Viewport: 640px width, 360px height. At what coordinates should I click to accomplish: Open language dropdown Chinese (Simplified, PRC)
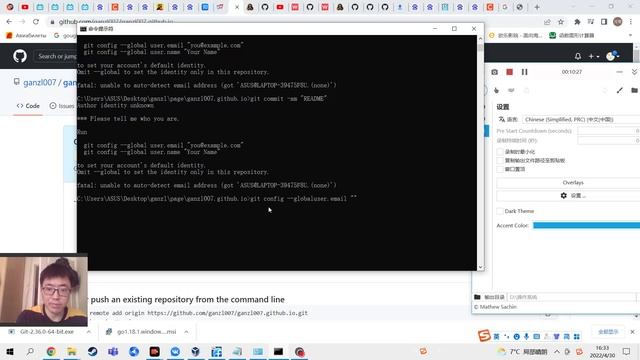[x=581, y=120]
